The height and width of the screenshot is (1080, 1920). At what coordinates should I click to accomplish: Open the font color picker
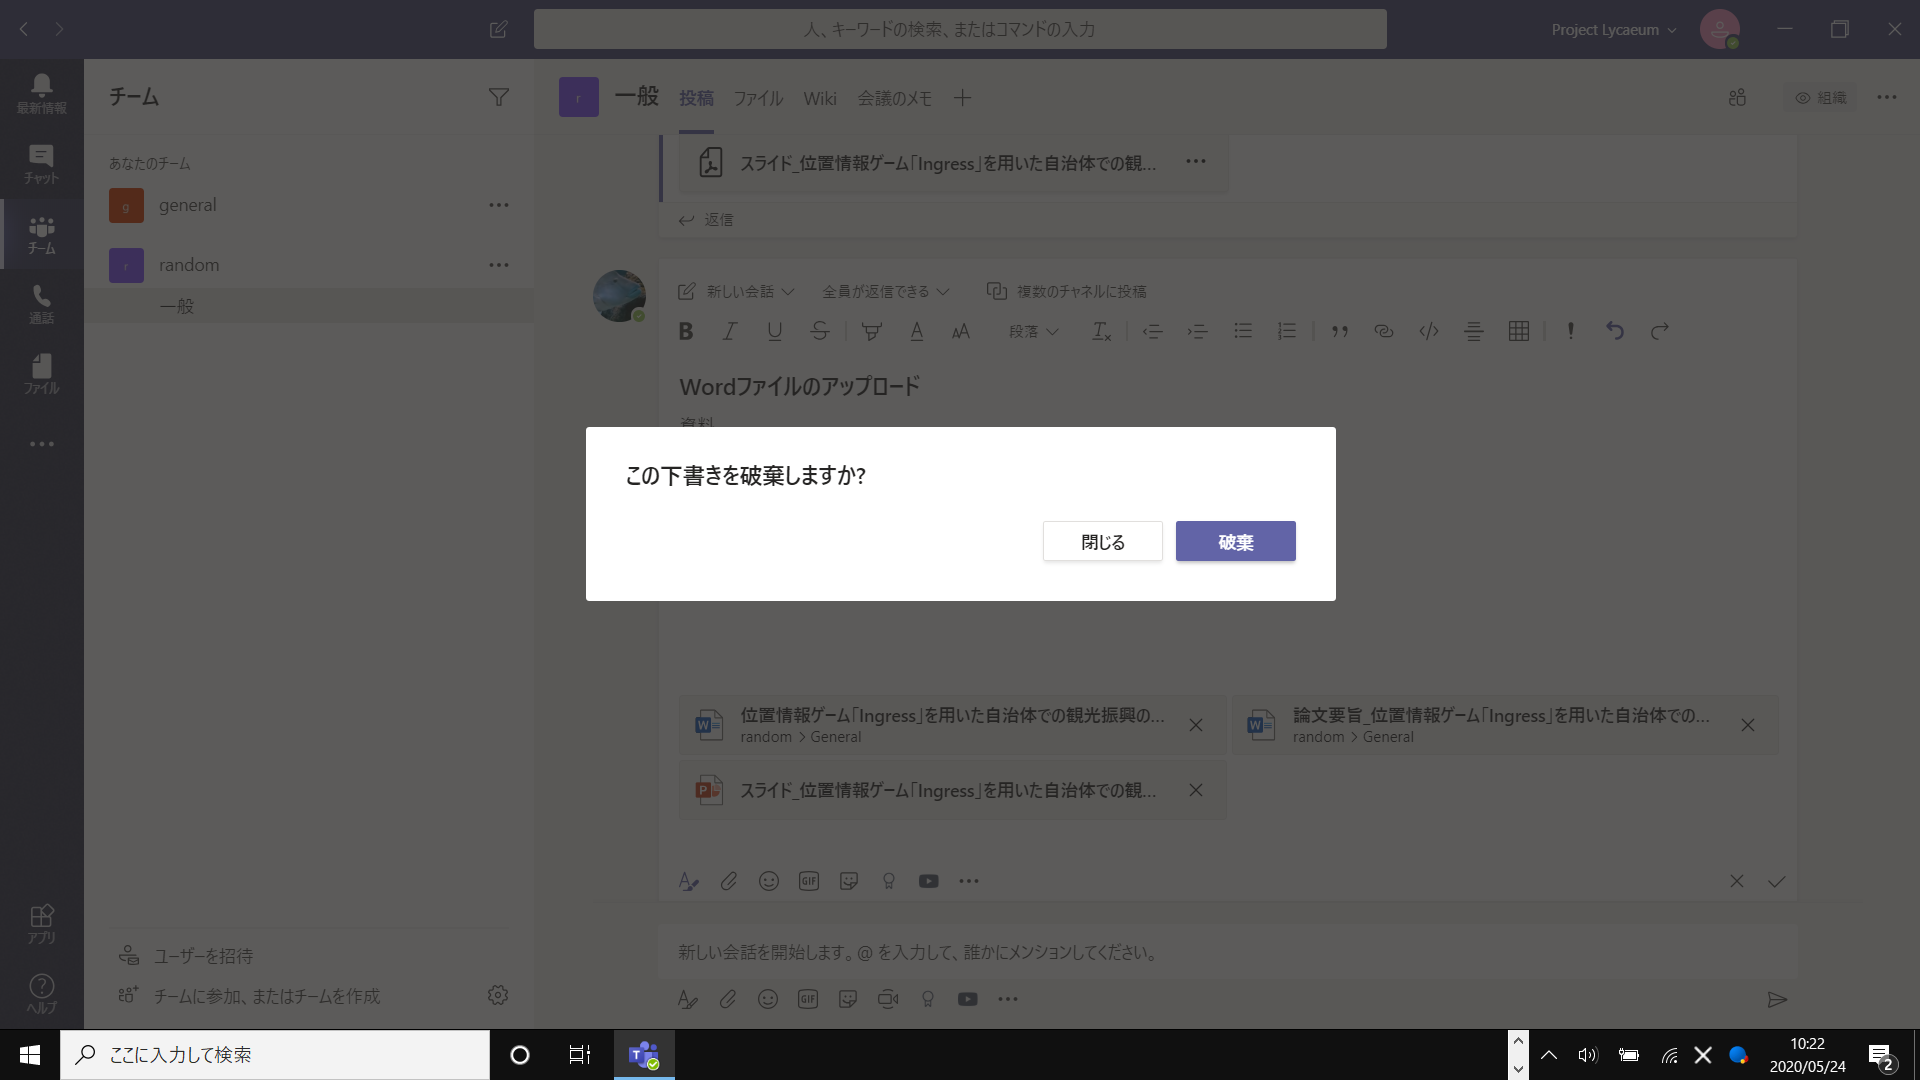coord(916,331)
